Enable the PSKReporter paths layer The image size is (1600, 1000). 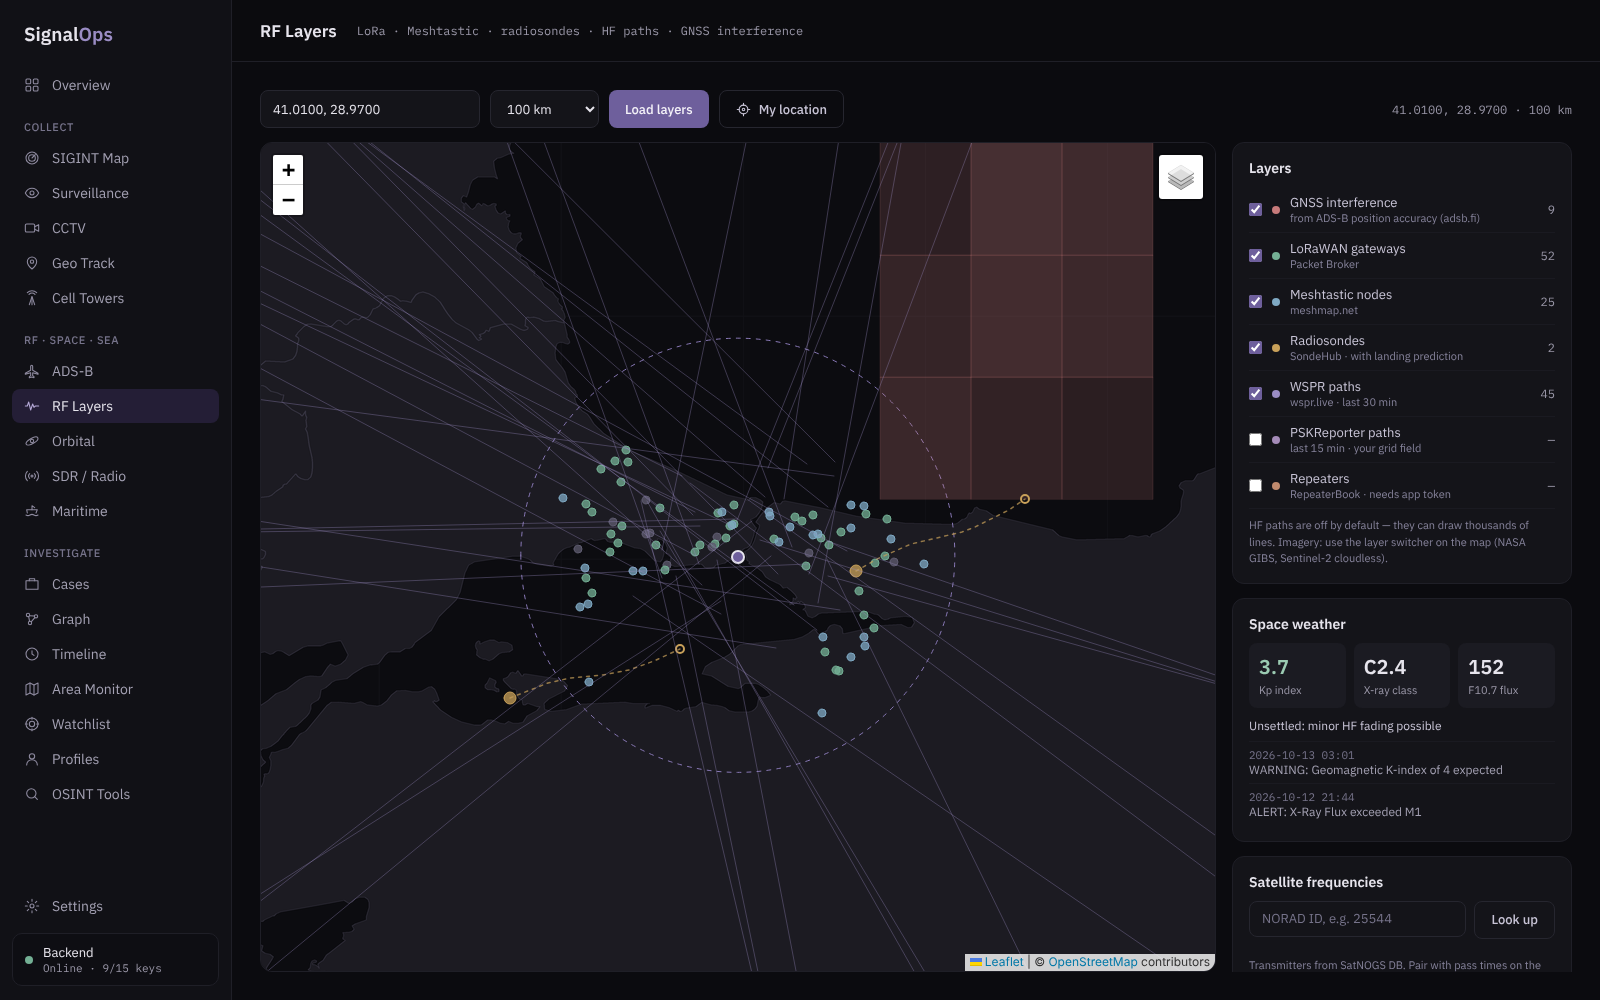click(1255, 440)
